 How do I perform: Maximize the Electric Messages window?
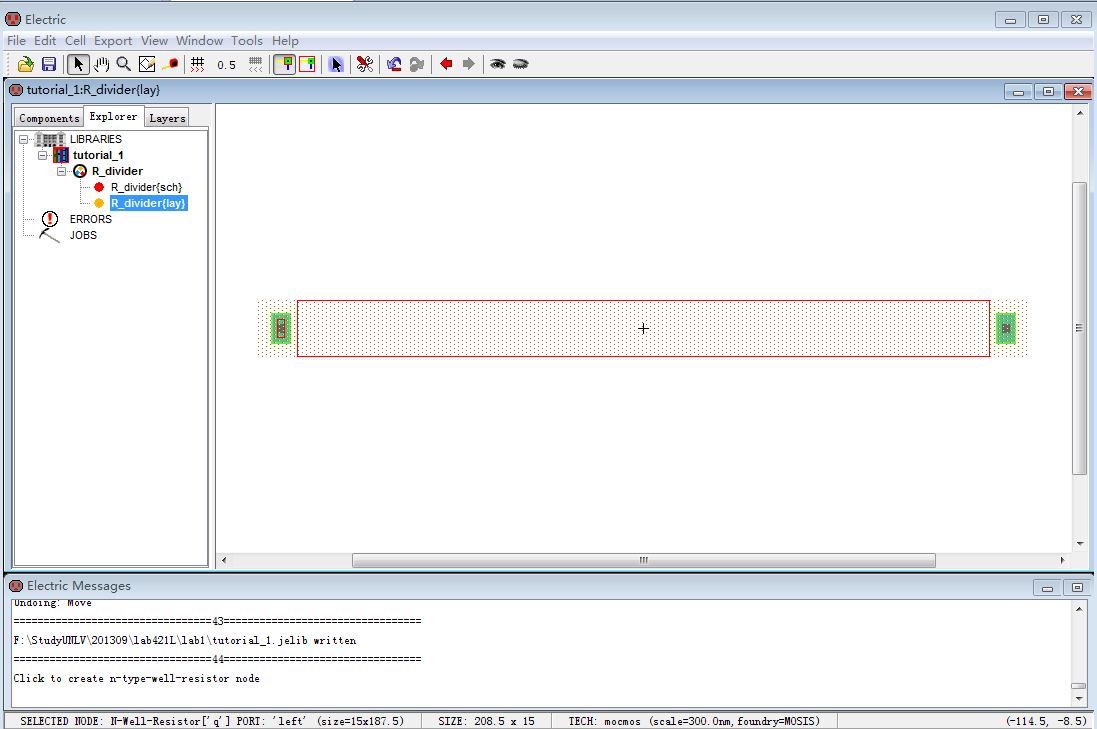point(1077,588)
